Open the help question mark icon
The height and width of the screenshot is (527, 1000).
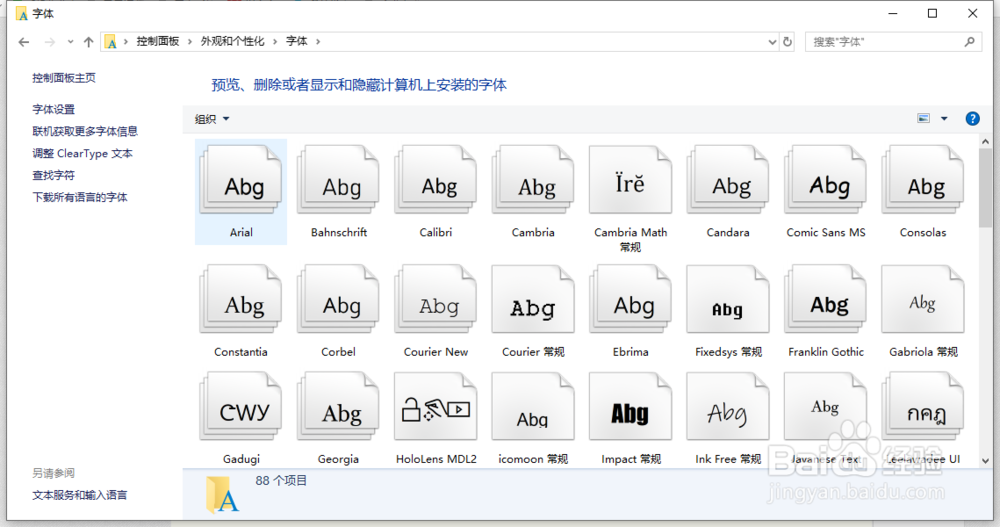(972, 119)
